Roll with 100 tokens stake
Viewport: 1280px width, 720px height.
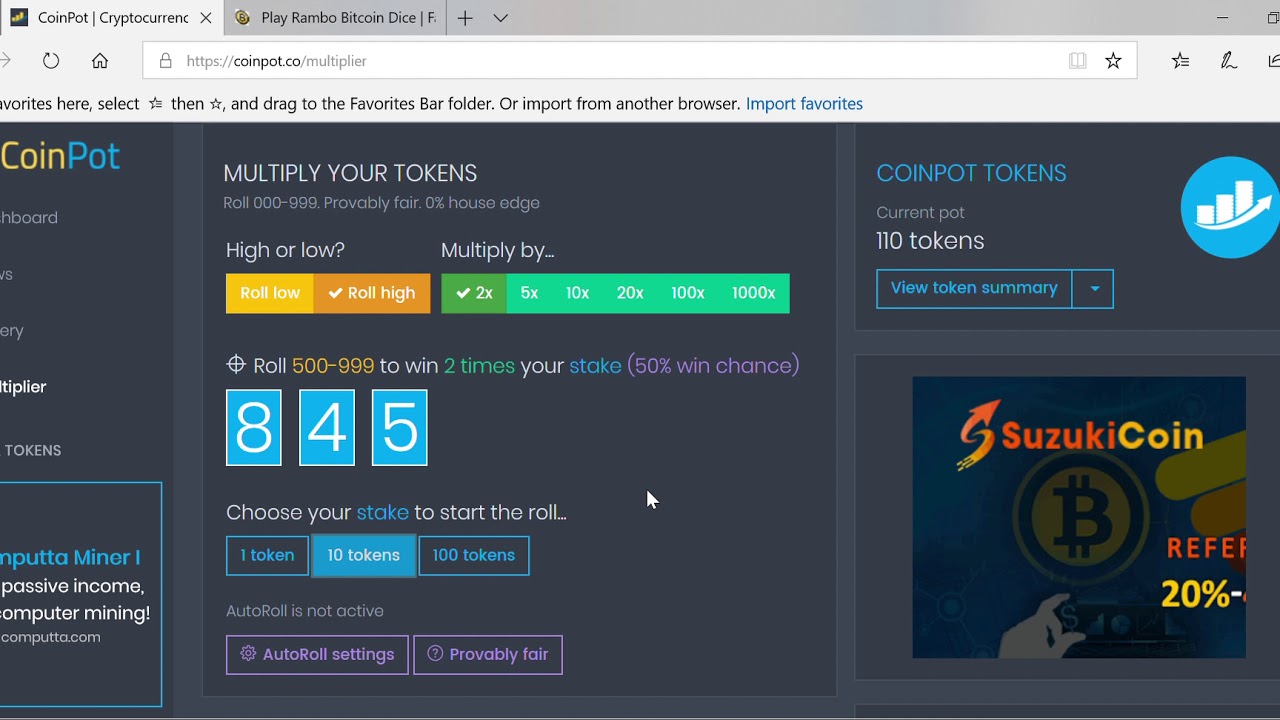[x=474, y=556]
